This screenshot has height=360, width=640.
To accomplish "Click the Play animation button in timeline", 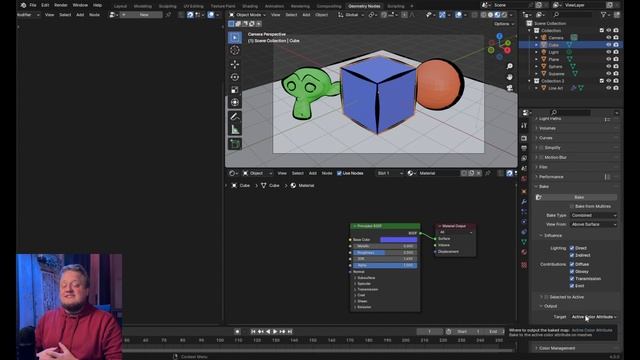I will pyautogui.click(x=275, y=332).
